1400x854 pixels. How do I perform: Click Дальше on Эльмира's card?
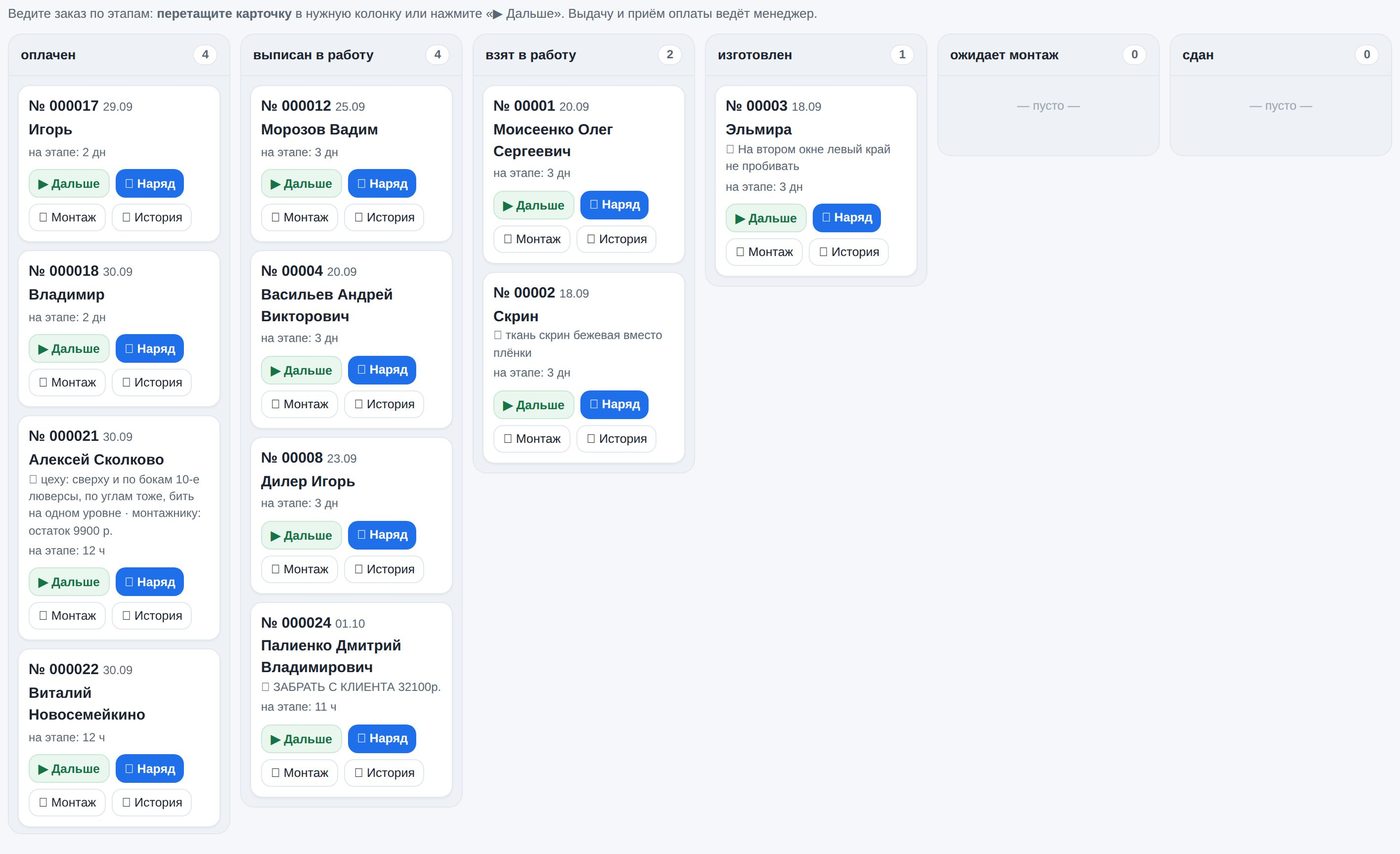pyautogui.click(x=766, y=217)
